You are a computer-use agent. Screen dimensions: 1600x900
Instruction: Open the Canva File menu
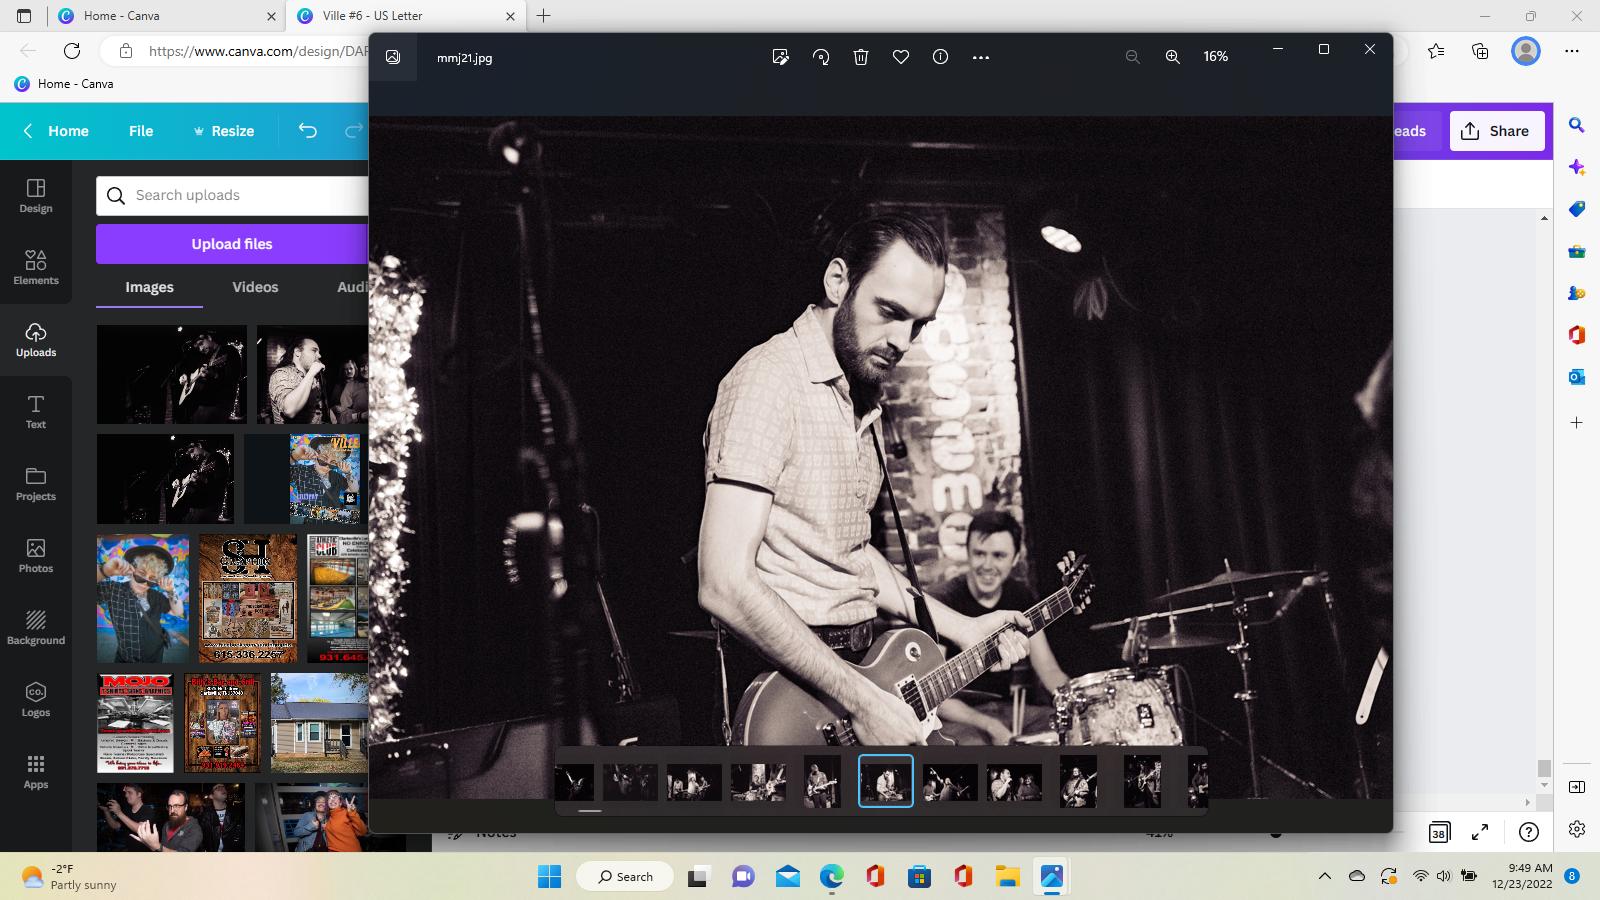141,131
